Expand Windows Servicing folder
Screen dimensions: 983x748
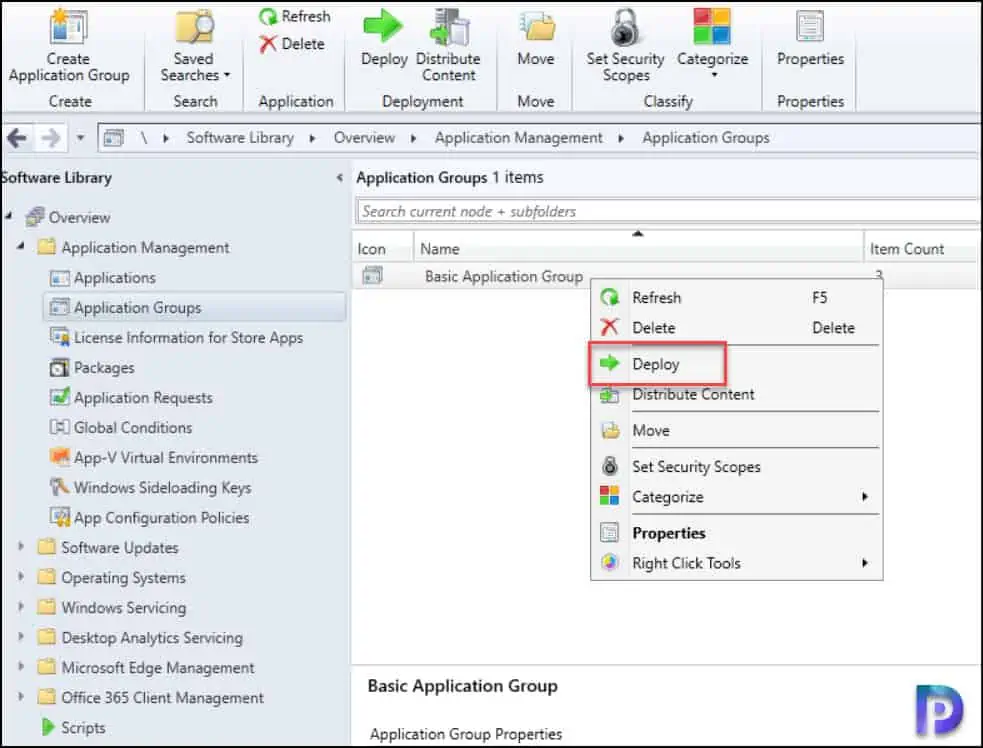21,606
